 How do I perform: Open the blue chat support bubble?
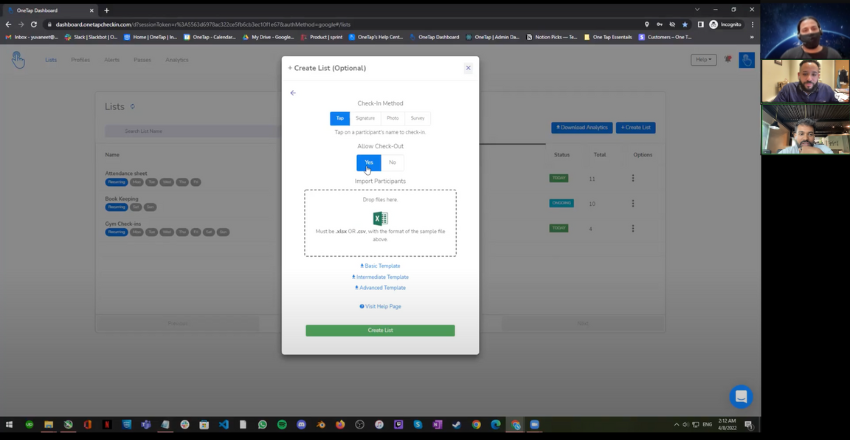coord(740,396)
